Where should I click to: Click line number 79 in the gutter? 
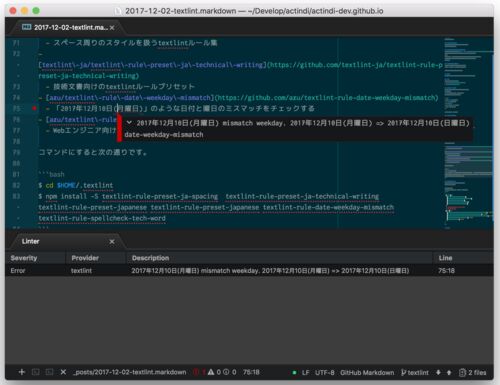[x=16, y=152]
